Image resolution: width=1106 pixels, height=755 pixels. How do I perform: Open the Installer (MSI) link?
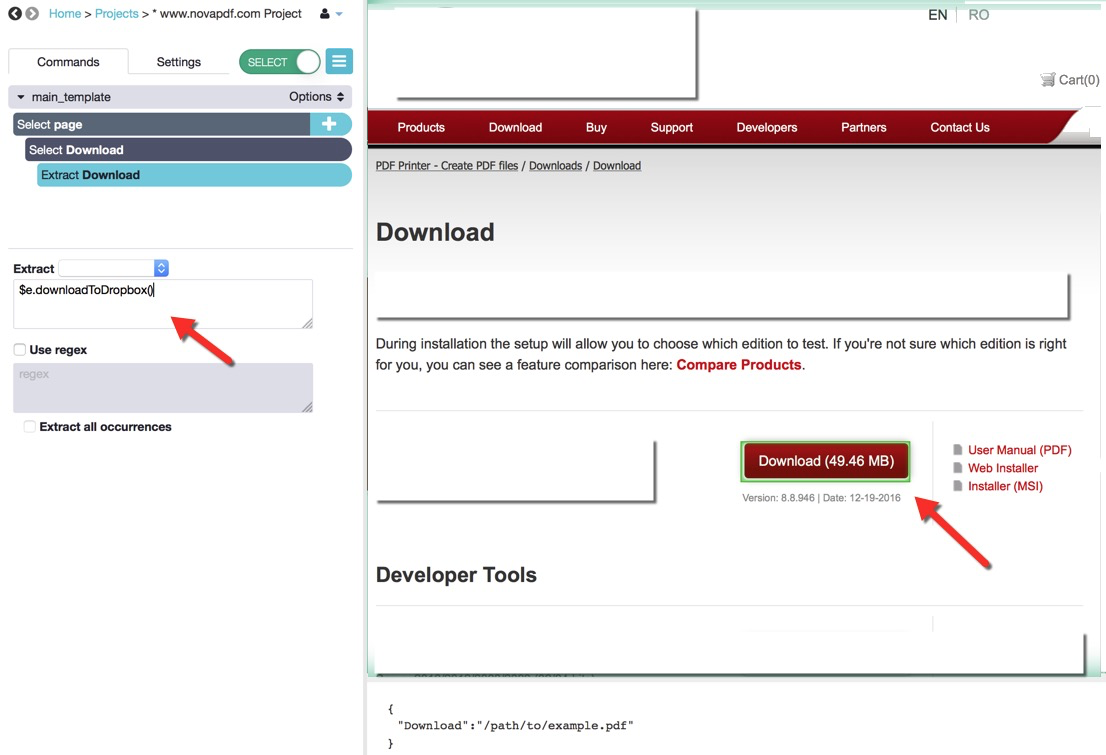[1005, 485]
